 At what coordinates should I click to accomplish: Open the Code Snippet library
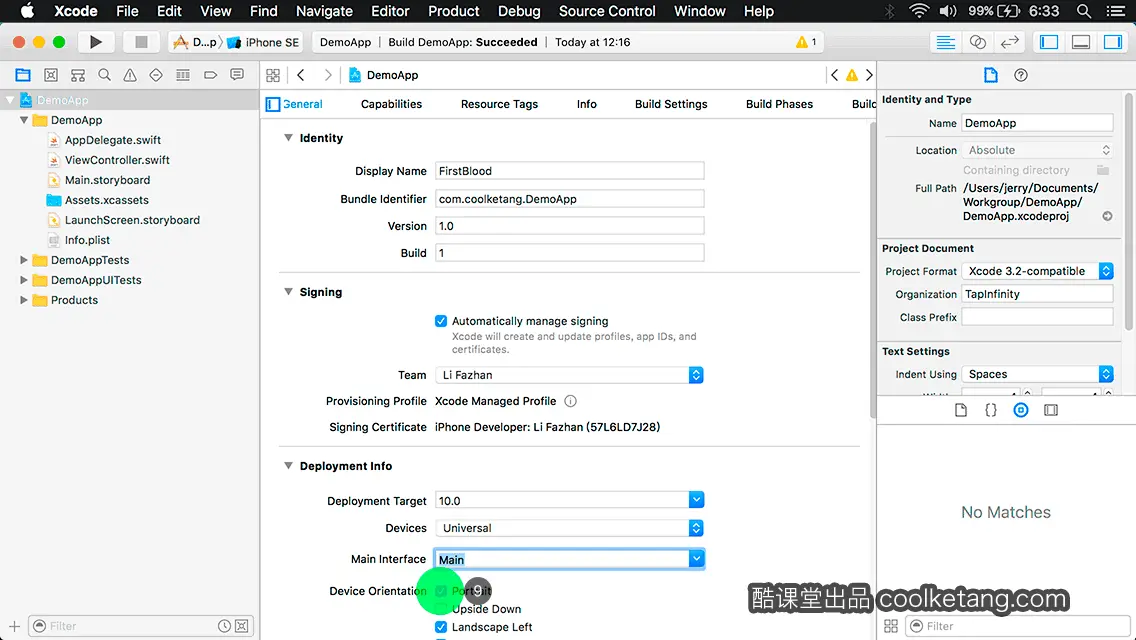coord(990,410)
